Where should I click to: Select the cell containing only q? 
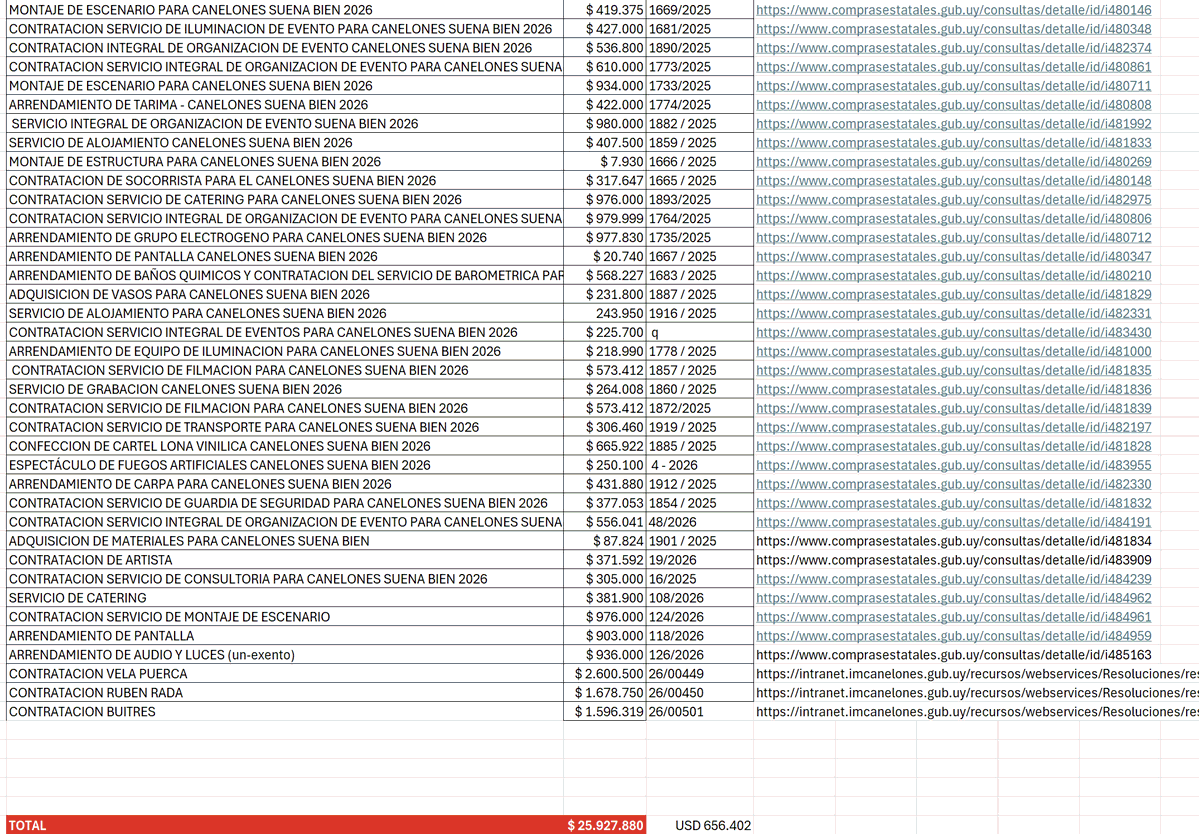700,333
